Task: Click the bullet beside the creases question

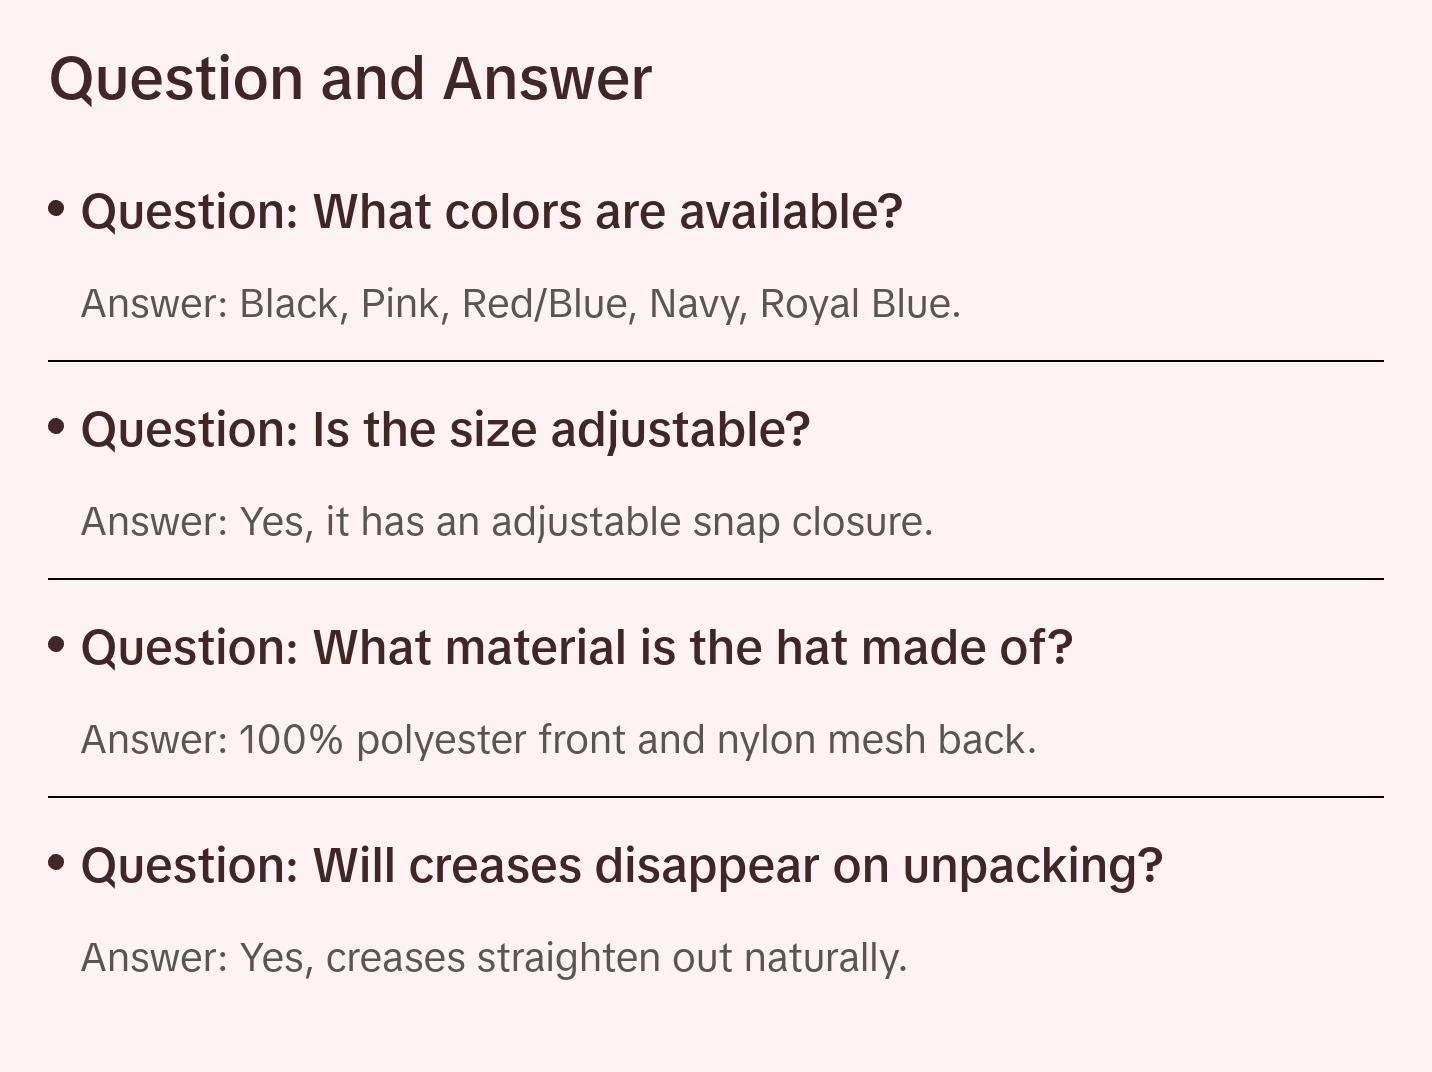Action: tap(57, 863)
